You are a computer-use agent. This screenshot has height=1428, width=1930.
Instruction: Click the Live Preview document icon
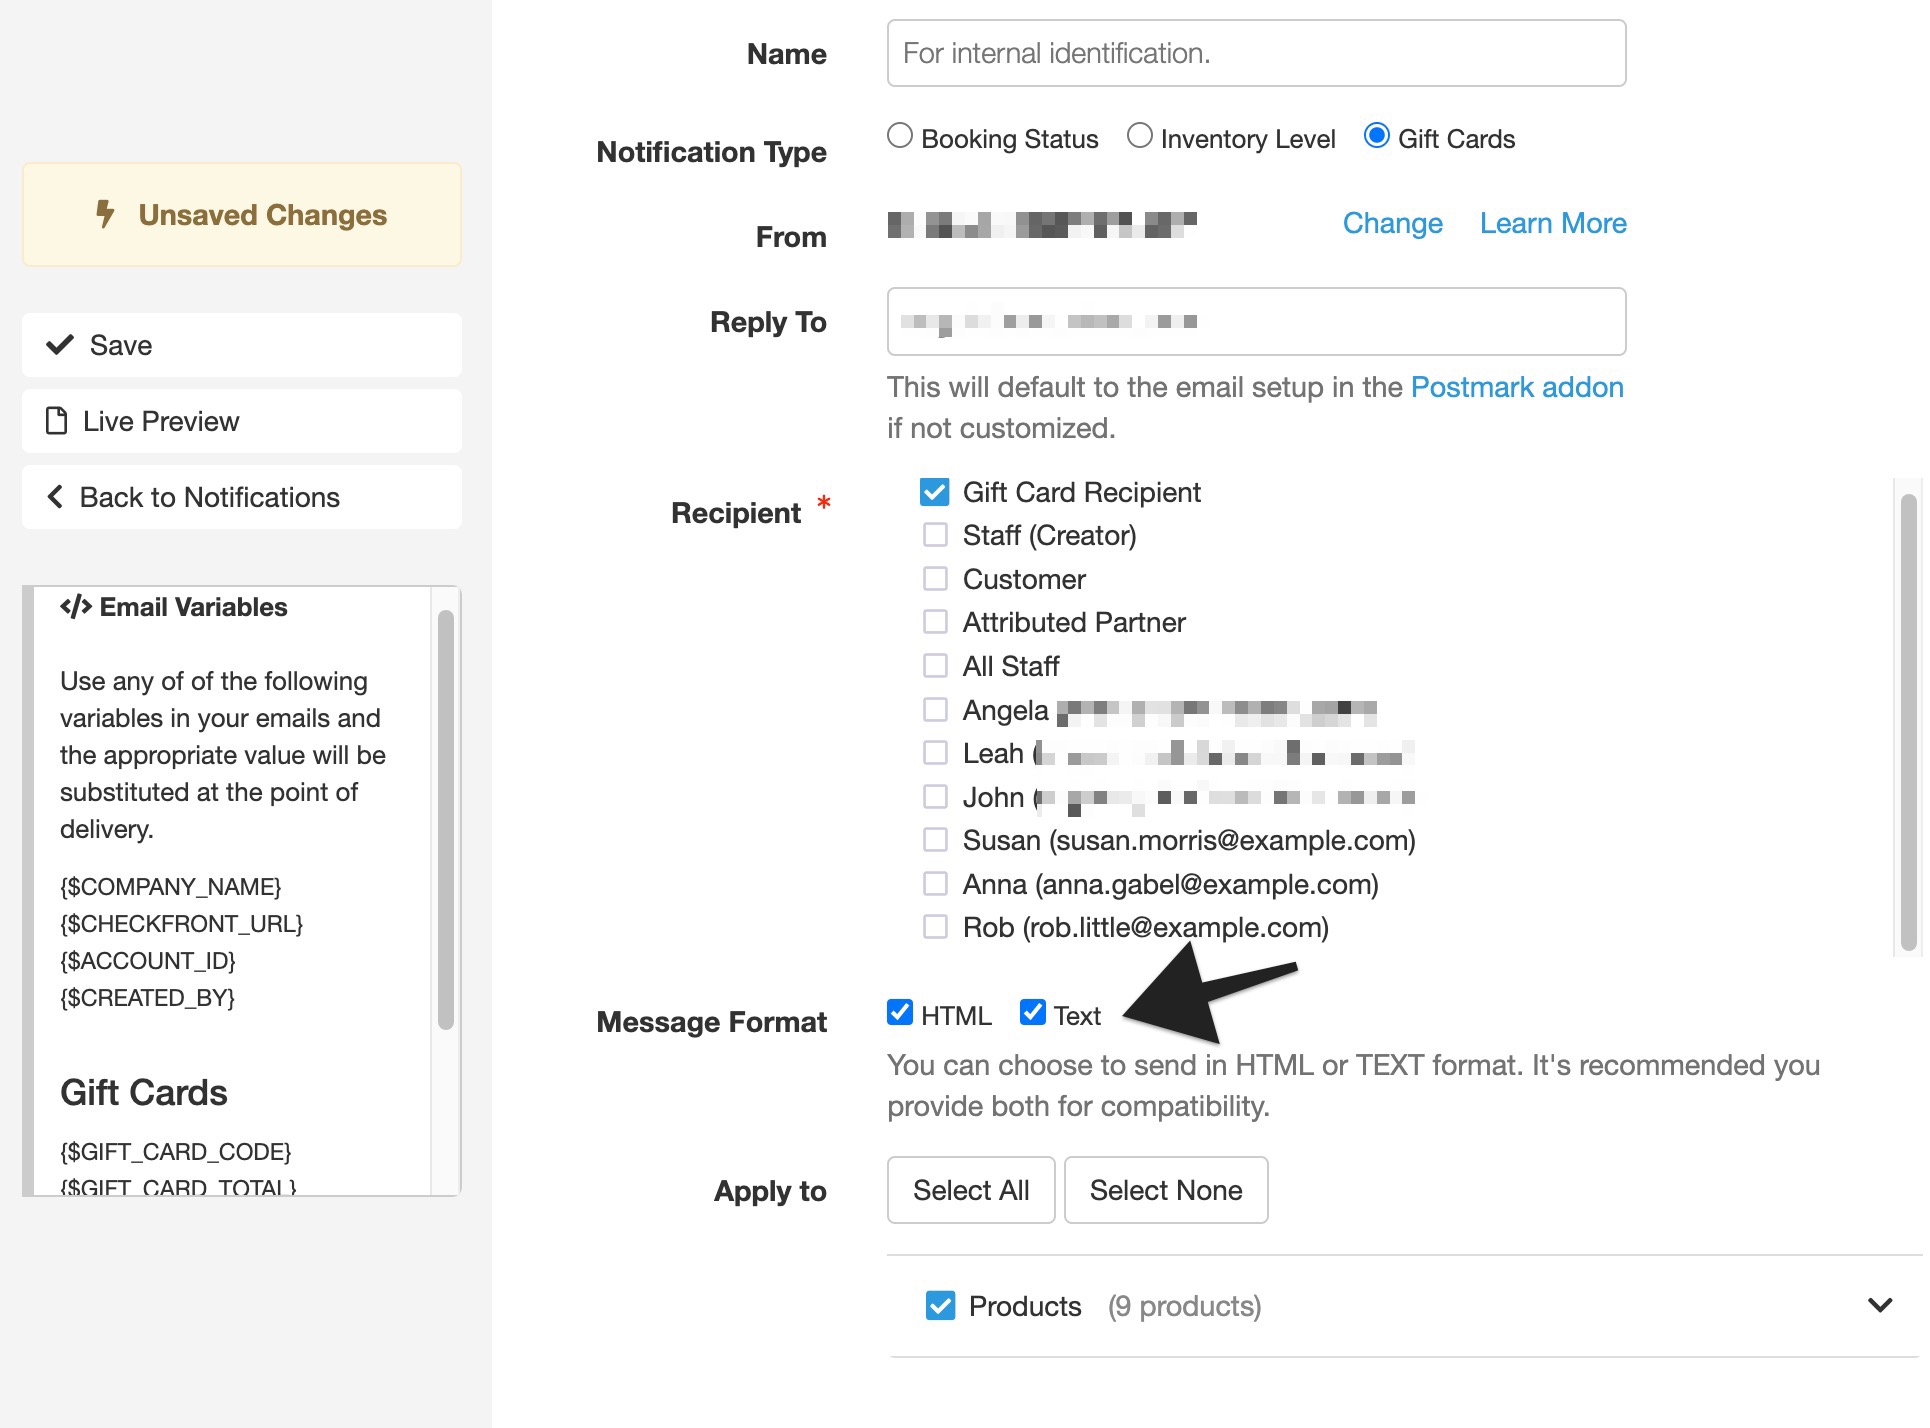tap(57, 421)
